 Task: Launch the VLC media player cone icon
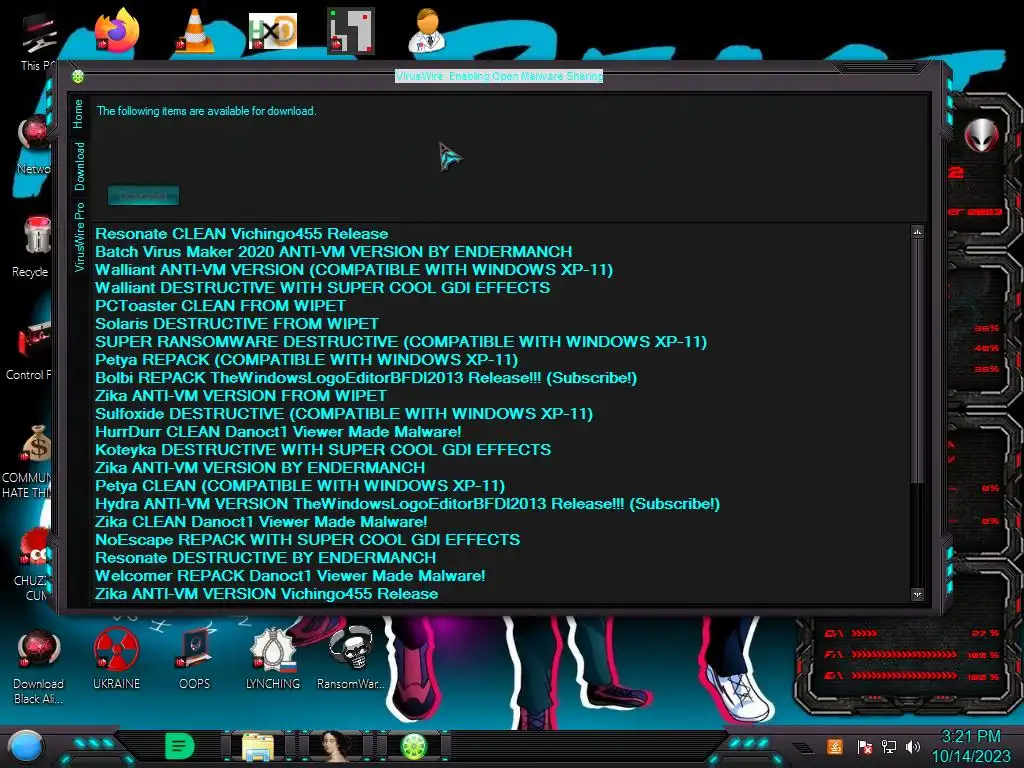[x=195, y=30]
